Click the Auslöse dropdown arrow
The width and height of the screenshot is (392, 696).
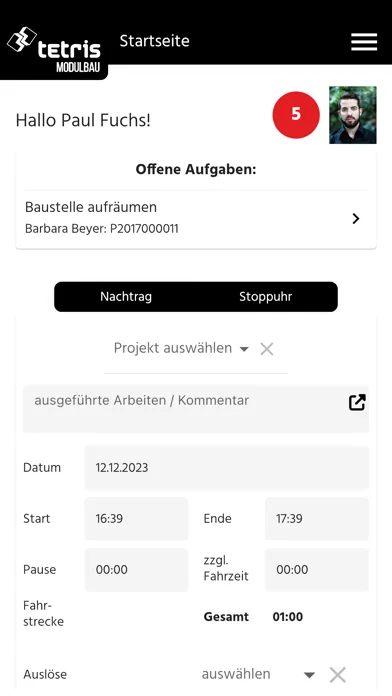309,675
